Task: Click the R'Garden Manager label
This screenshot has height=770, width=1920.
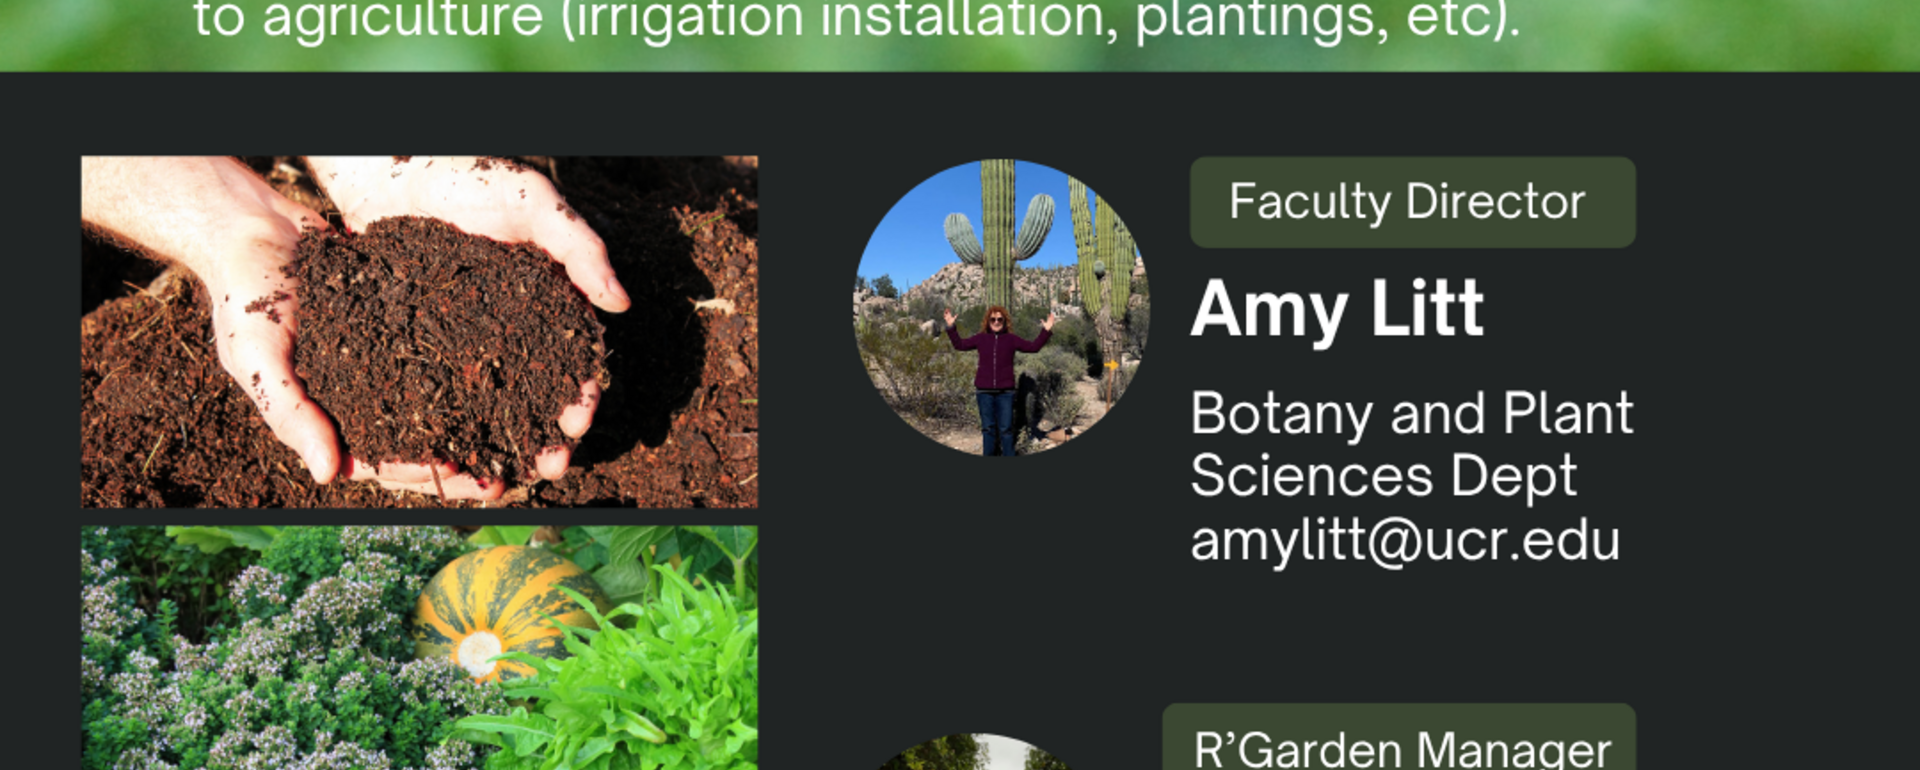Action: point(1401,747)
